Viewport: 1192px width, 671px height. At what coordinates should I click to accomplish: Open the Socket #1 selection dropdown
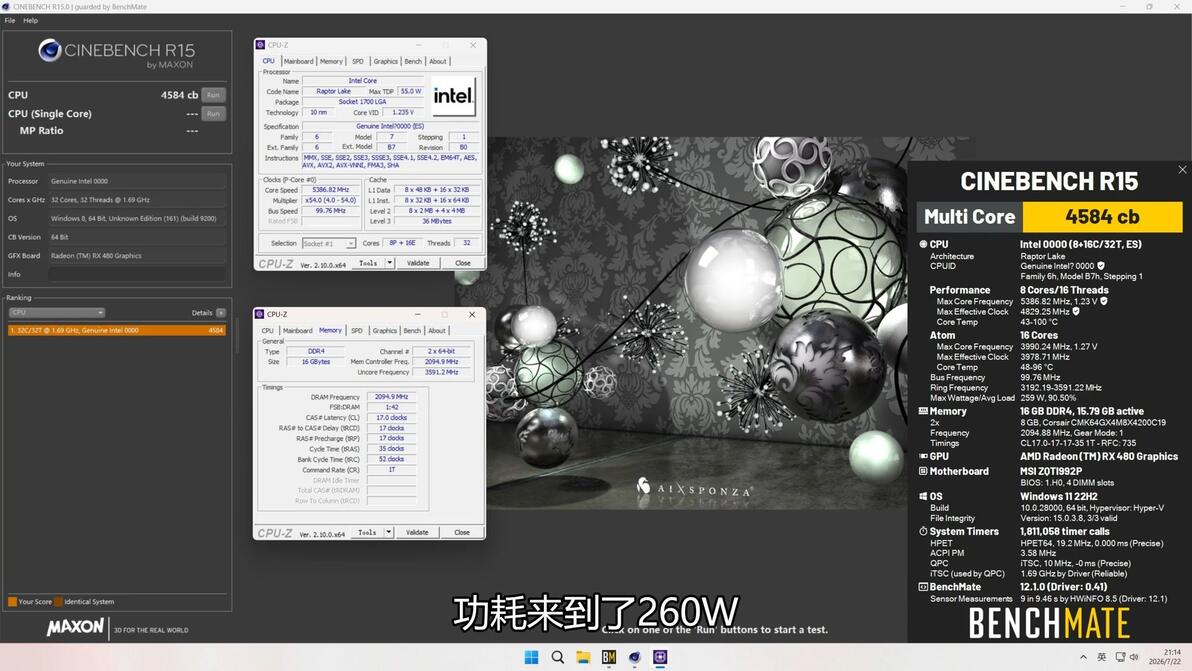click(x=328, y=244)
